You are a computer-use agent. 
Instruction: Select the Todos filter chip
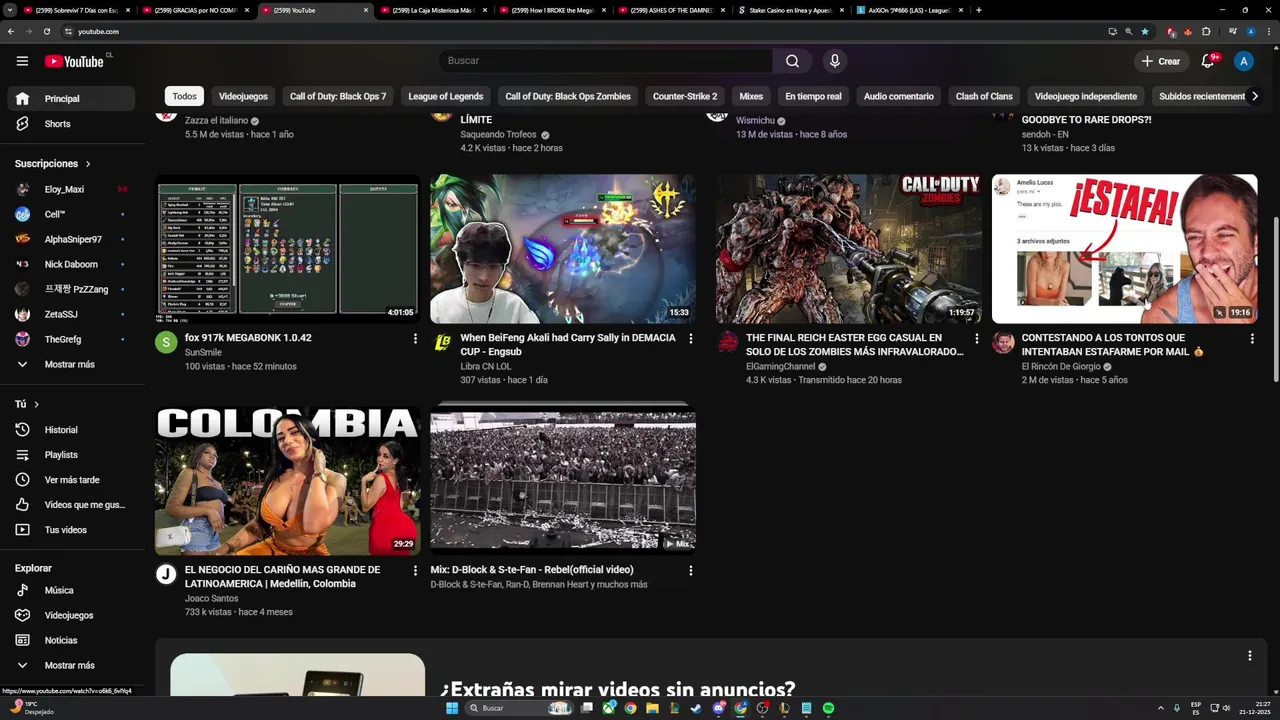(x=184, y=96)
